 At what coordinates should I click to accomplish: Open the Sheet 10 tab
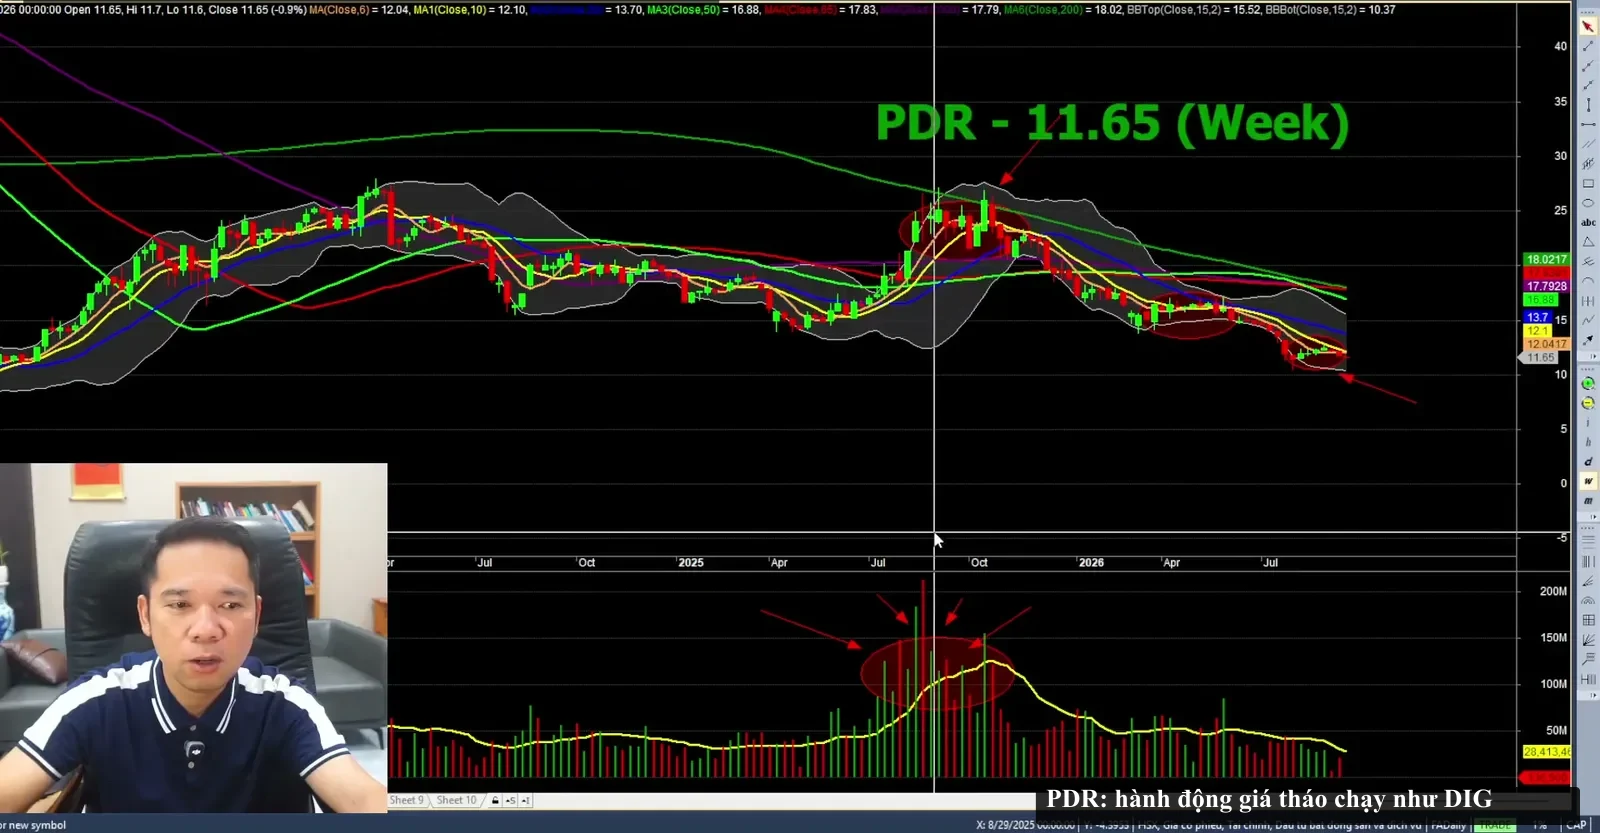(457, 801)
